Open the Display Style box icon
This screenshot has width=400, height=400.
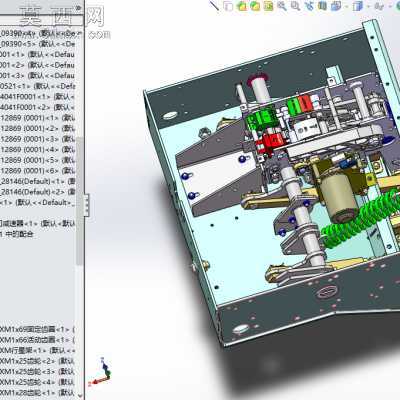pyautogui.click(x=358, y=6)
